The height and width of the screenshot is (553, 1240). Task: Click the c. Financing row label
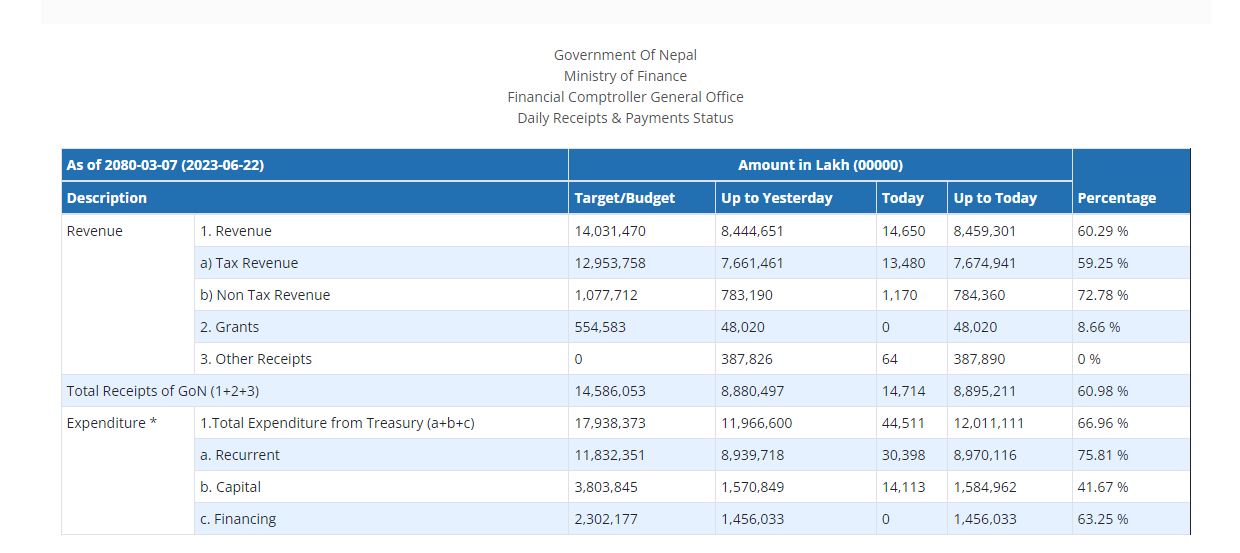(238, 519)
